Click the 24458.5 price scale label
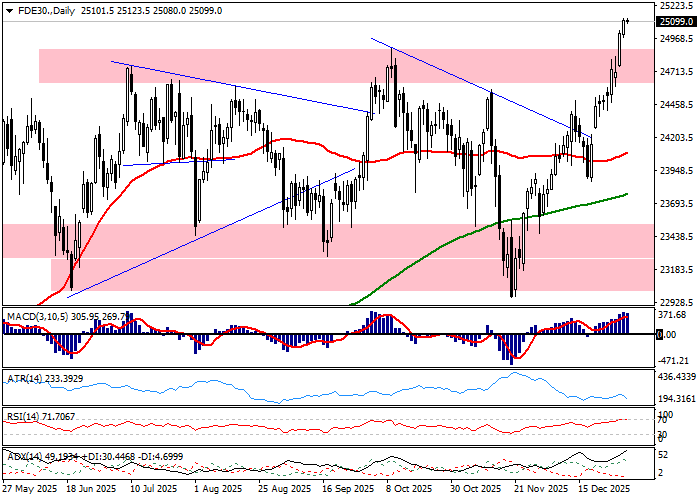 click(677, 105)
